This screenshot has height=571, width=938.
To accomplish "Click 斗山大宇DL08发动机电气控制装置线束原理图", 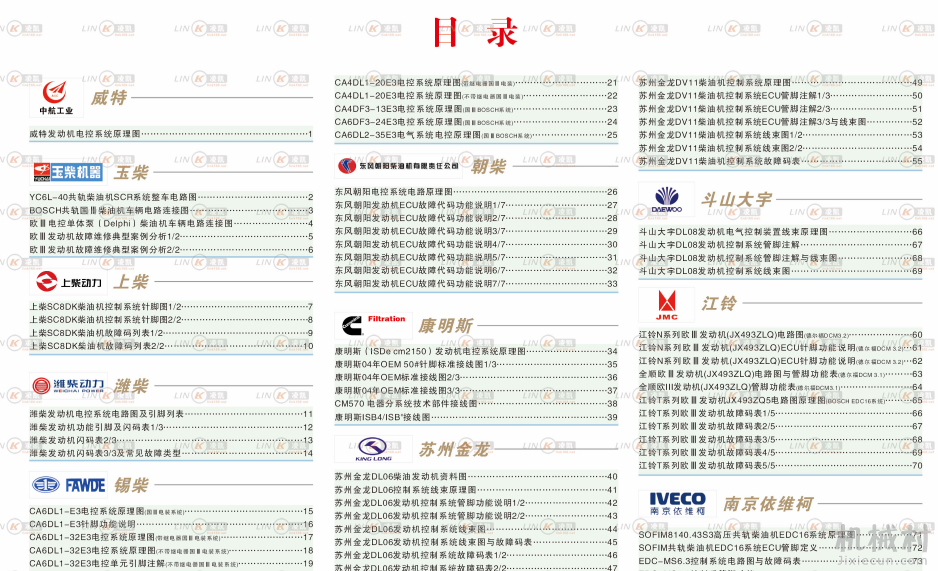I will pyautogui.click(x=781, y=231).
